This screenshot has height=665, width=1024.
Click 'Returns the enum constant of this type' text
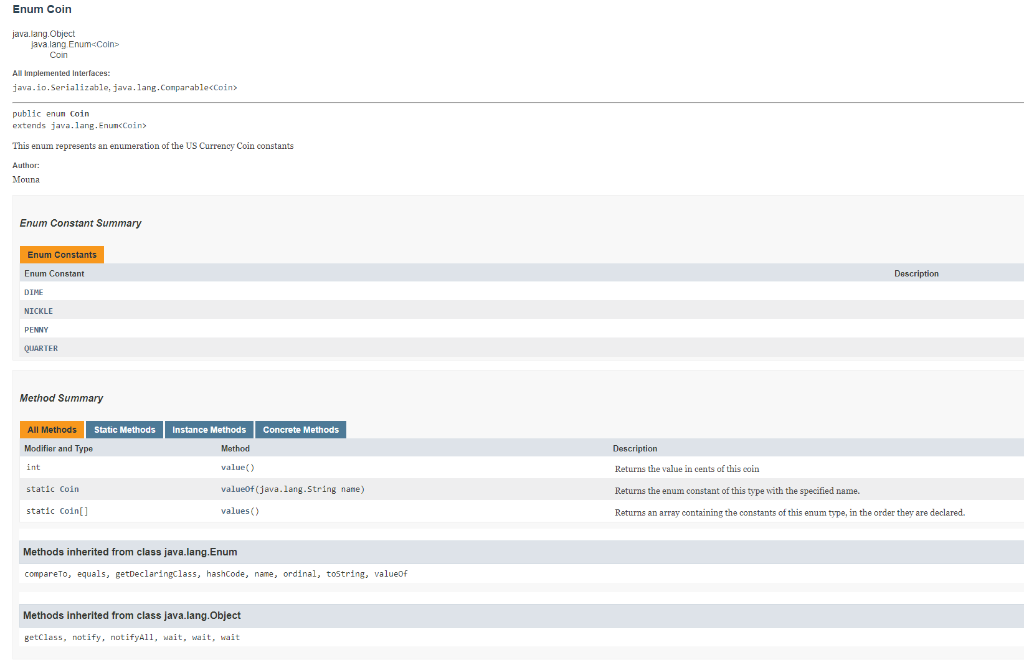coord(737,491)
